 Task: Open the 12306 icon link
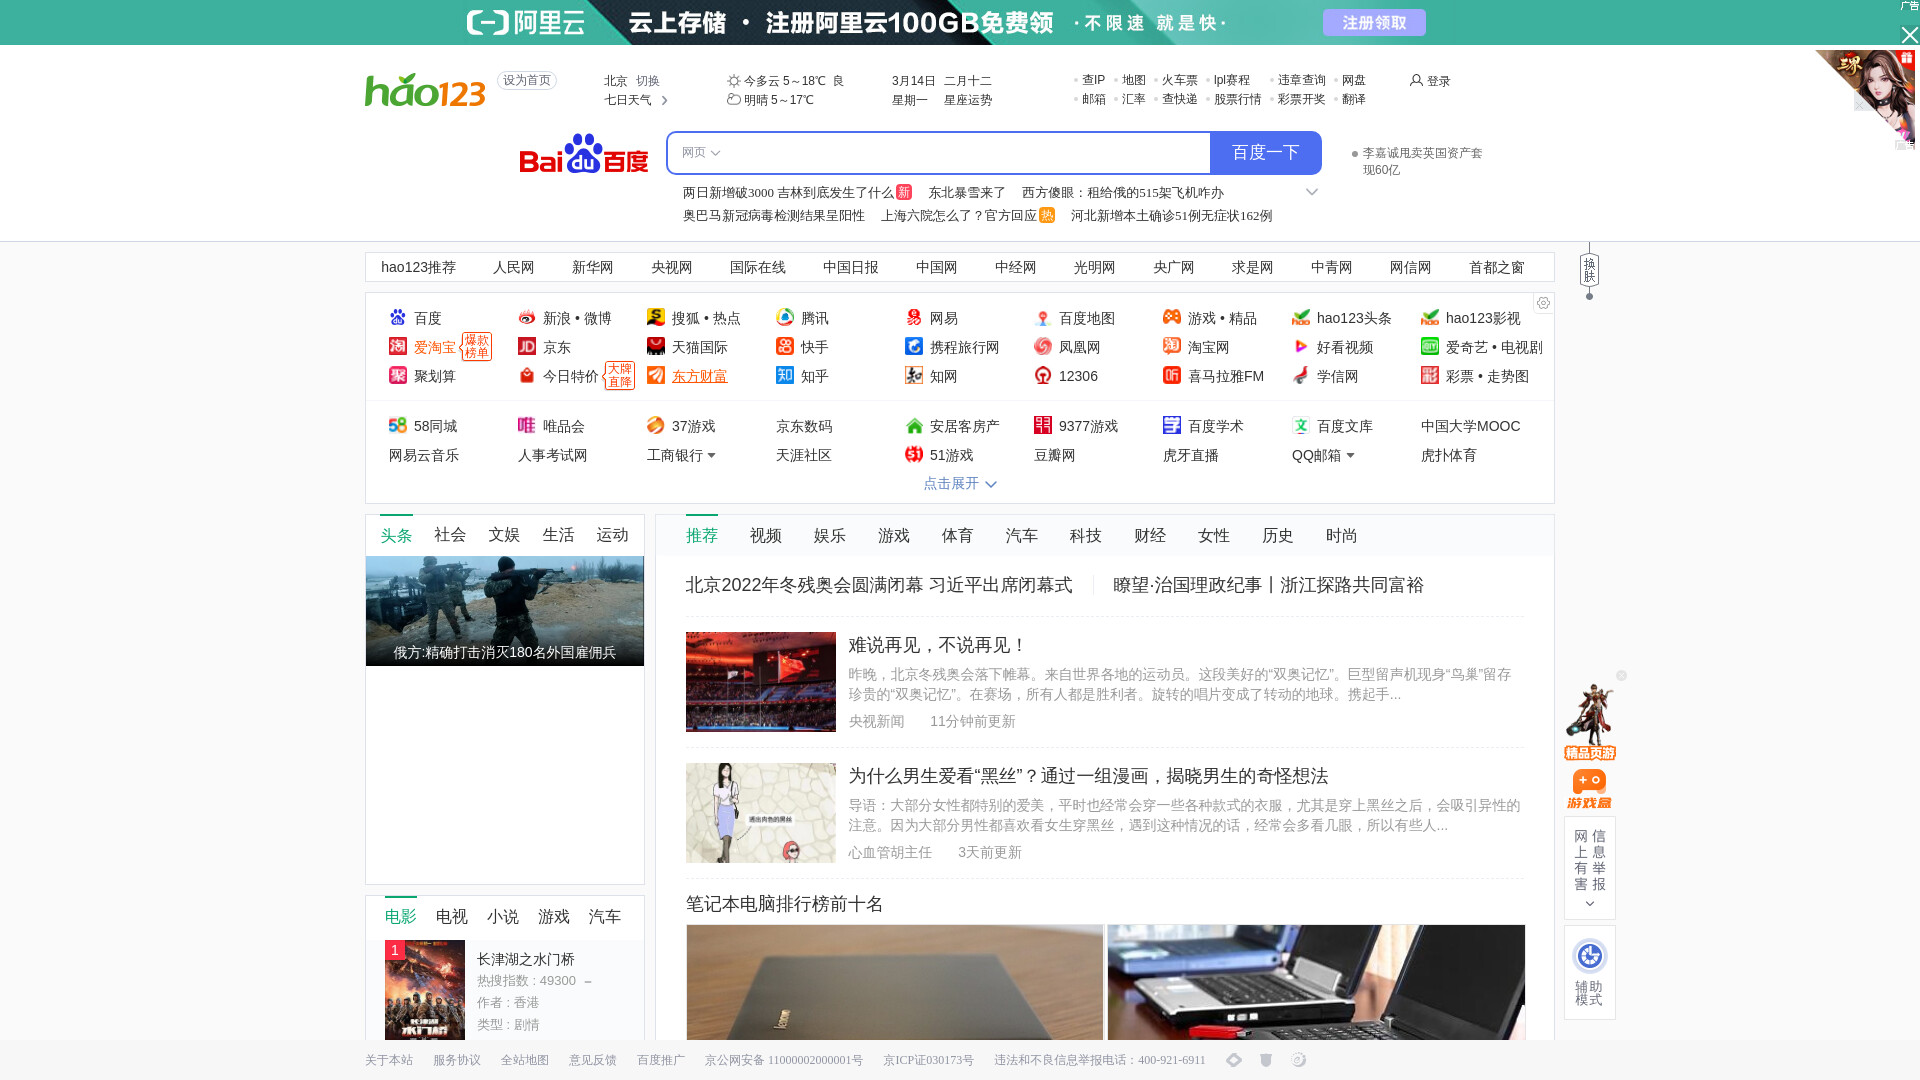tap(1043, 375)
